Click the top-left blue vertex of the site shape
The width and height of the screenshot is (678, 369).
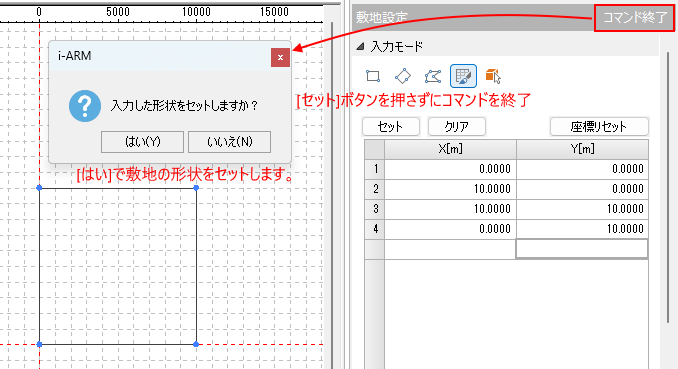(39, 188)
